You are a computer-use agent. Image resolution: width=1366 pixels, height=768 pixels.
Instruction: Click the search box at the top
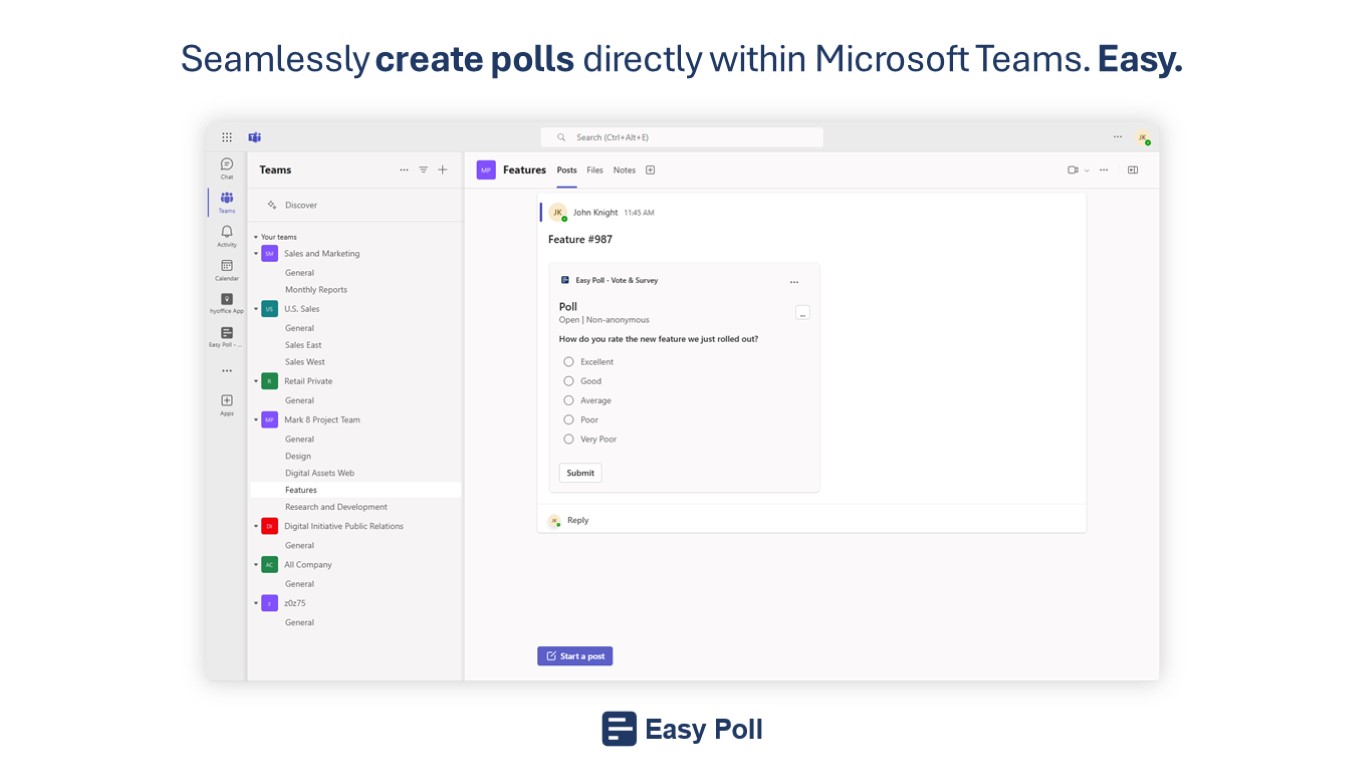682,137
